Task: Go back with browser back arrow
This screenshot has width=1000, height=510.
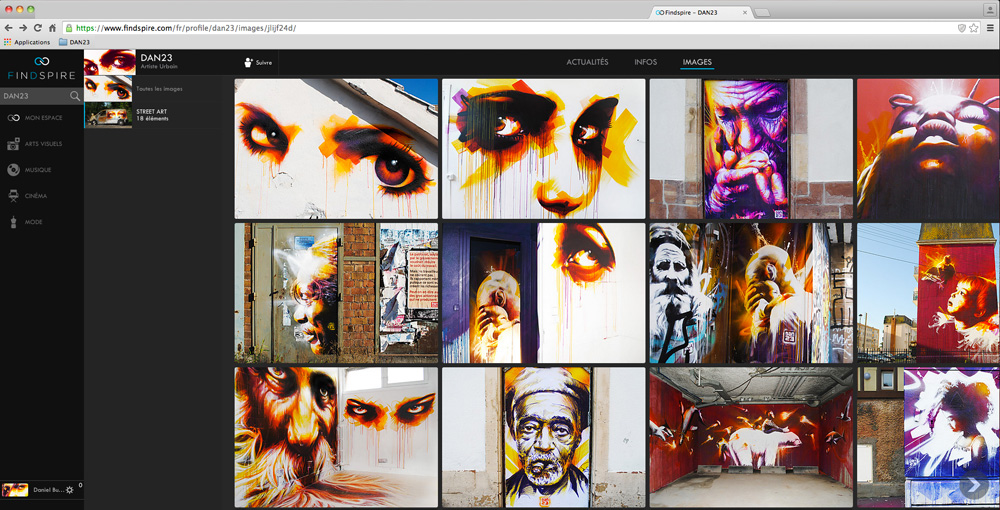Action: pos(9,28)
